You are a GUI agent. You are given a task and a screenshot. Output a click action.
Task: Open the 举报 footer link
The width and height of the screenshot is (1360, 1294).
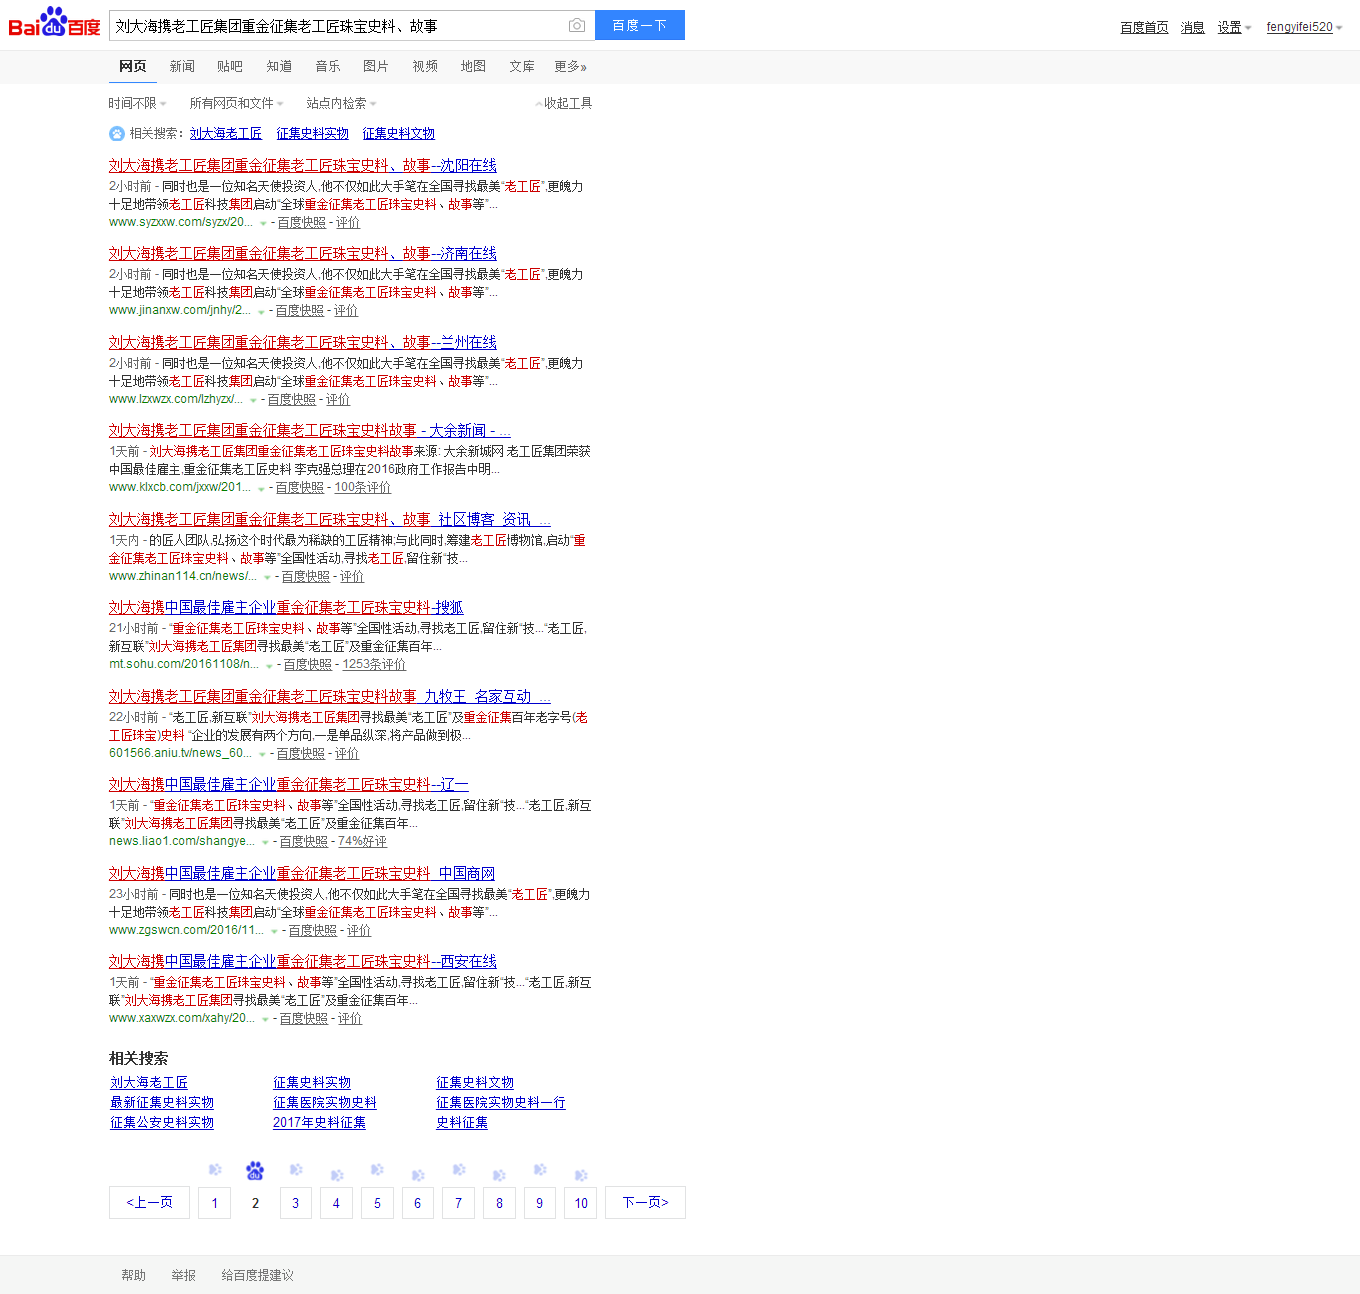(x=183, y=1276)
